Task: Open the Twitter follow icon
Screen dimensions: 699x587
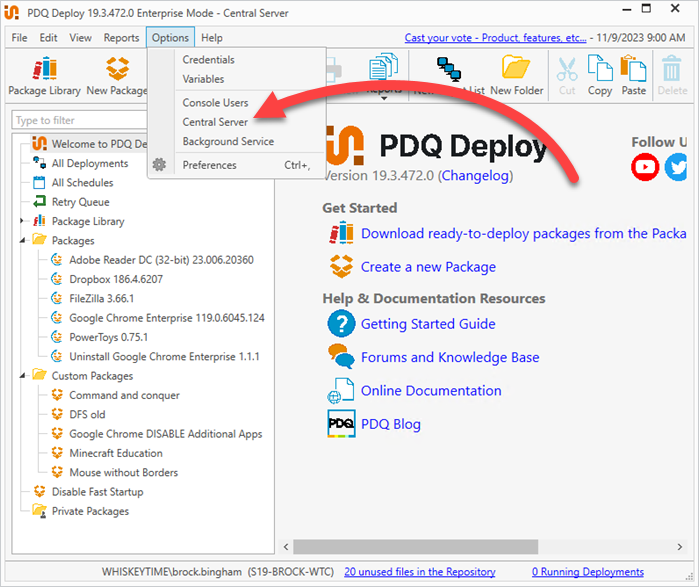Action: pyautogui.click(x=676, y=167)
